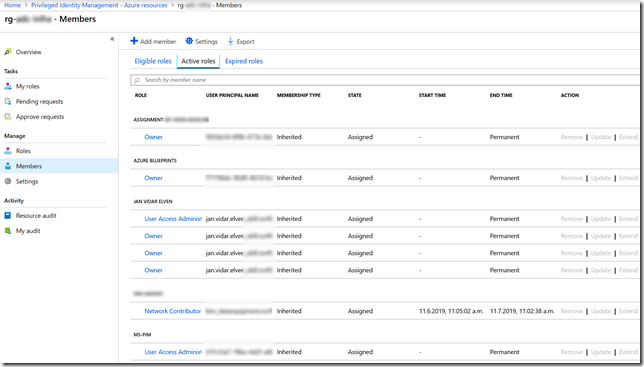Open User Access Administrator link under MS-PIM
Viewport: 644px width, 367px height.
click(x=173, y=352)
